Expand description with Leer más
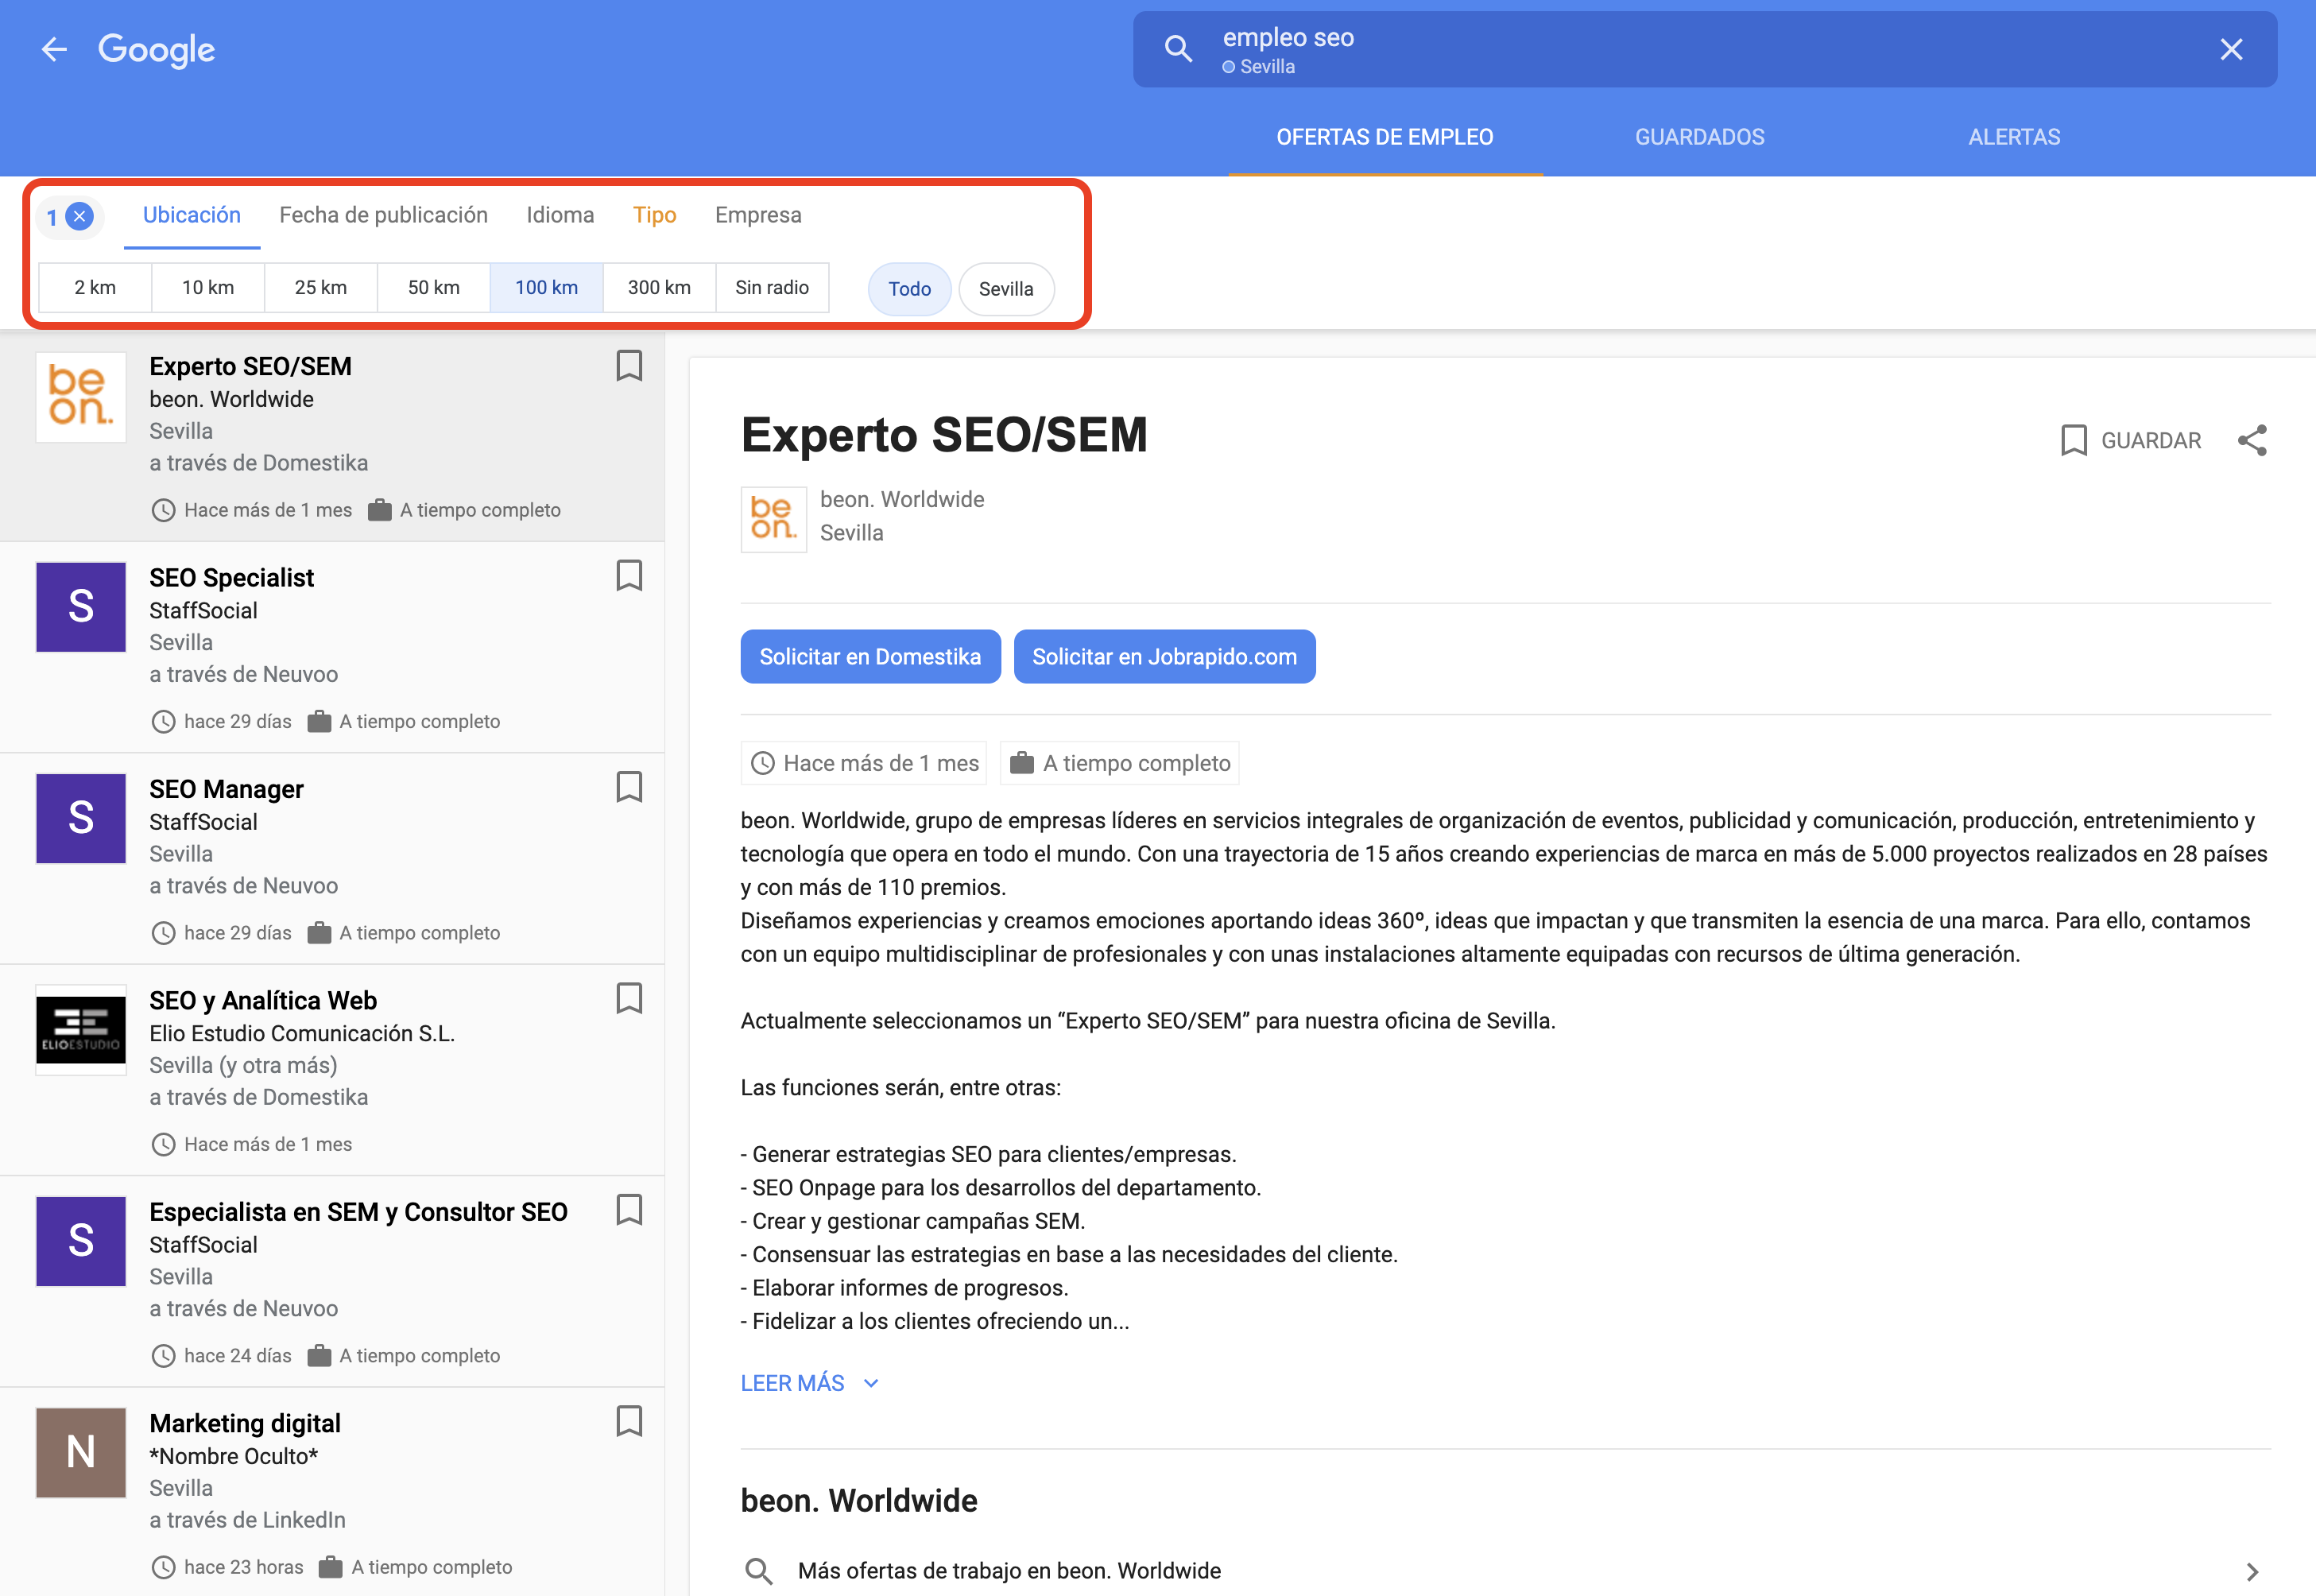 810,1383
